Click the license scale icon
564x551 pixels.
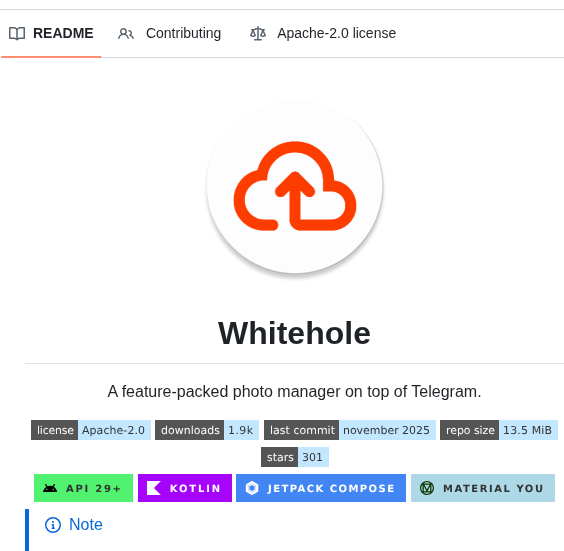258,34
